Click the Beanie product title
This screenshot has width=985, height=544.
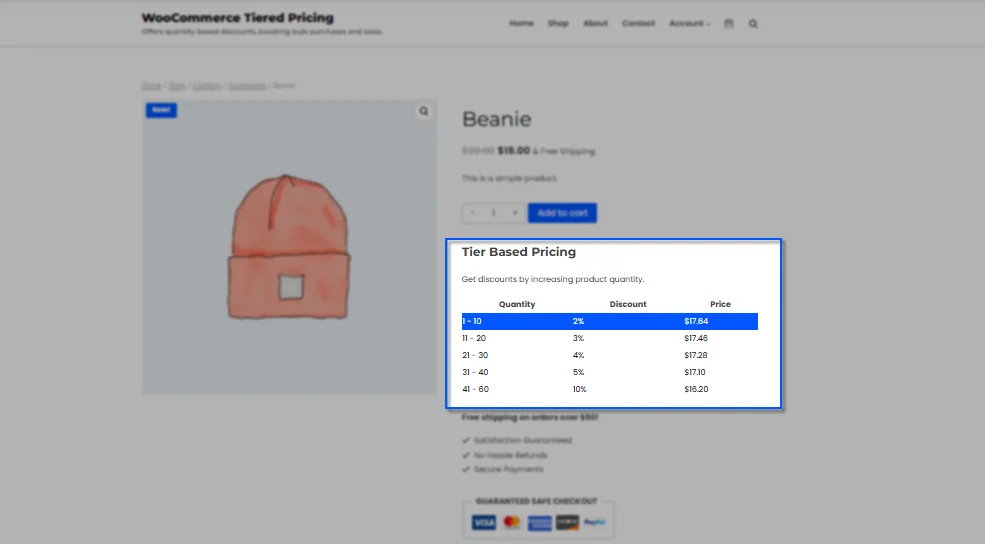(x=497, y=119)
